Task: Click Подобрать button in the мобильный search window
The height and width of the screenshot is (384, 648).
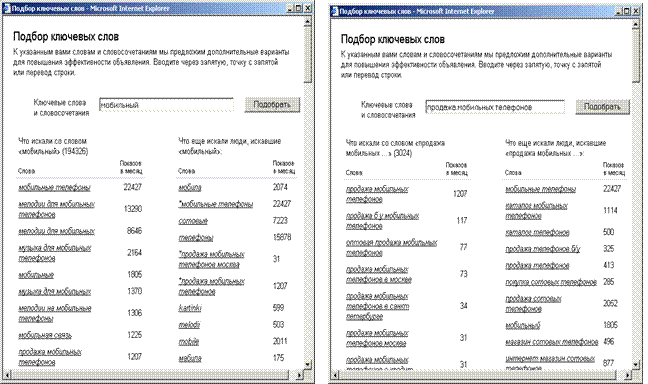Action: click(x=272, y=105)
